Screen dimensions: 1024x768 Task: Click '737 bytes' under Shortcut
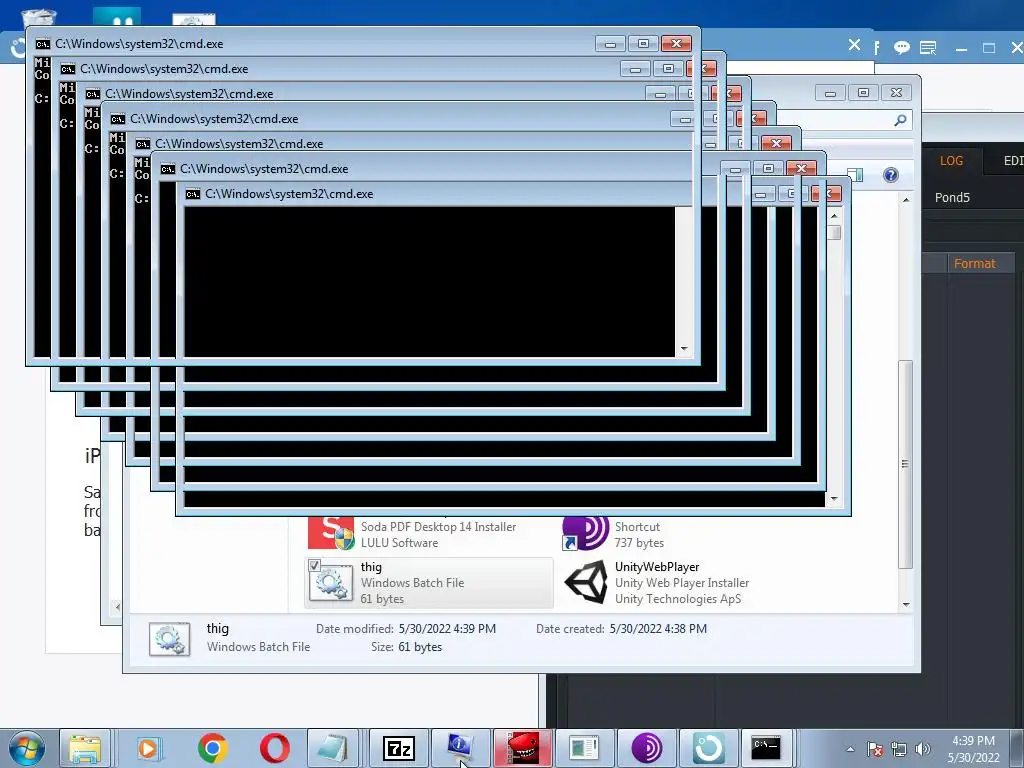coord(639,543)
